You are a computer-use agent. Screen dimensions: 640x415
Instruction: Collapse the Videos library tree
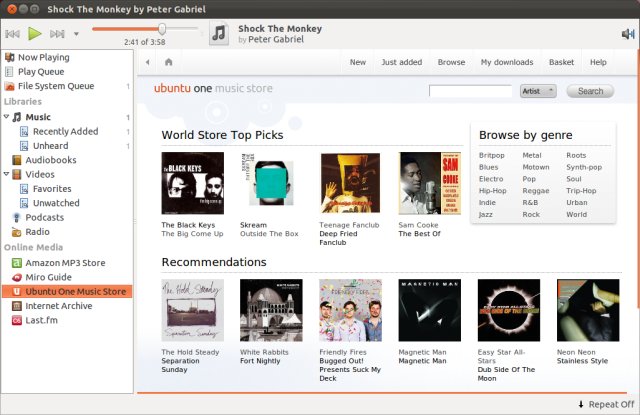(6, 174)
